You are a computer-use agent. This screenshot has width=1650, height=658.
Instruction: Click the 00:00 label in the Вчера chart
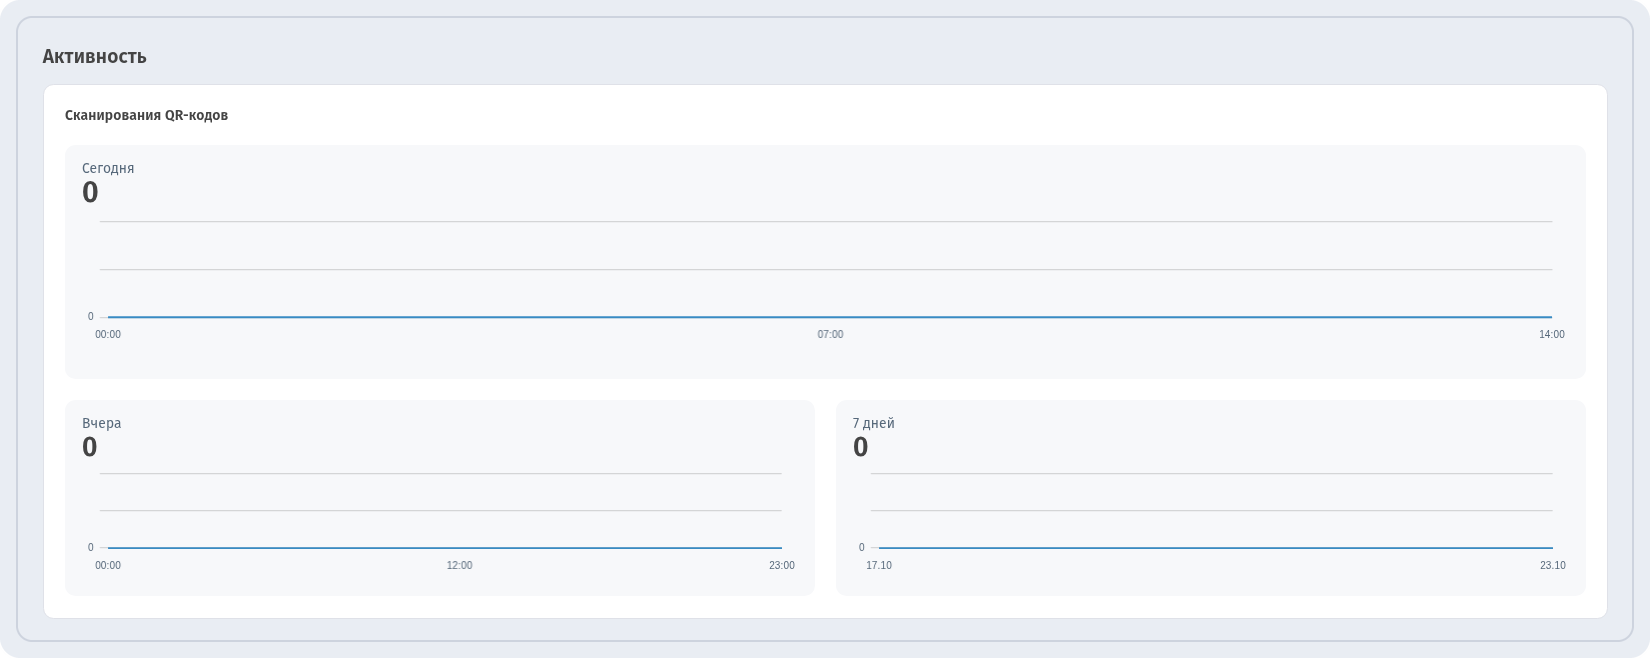tap(108, 565)
